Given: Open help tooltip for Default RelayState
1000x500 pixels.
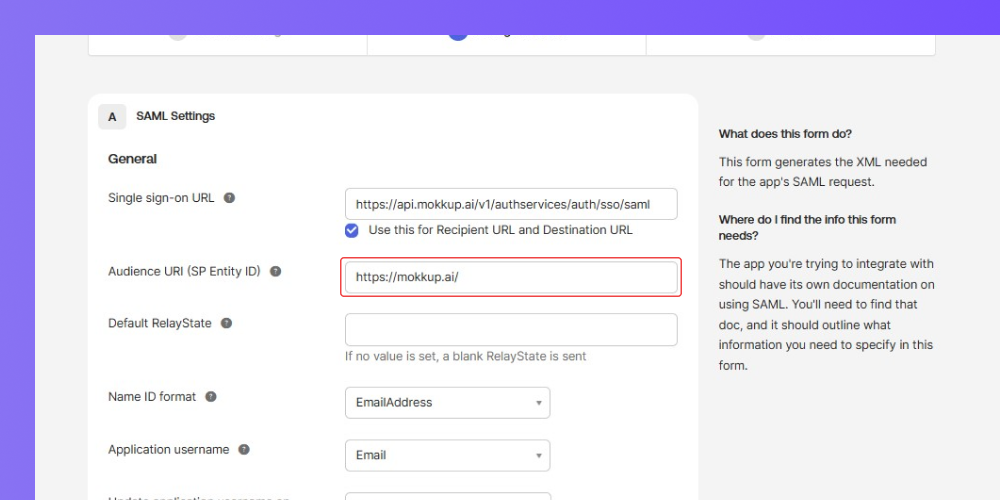Looking at the screenshot, I should tap(226, 323).
